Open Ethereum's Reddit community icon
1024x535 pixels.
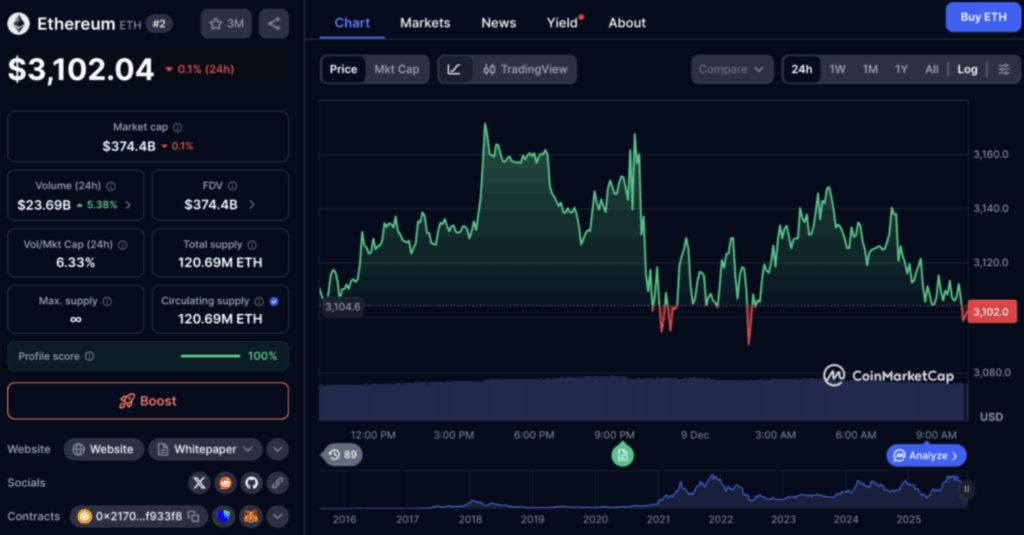(226, 483)
